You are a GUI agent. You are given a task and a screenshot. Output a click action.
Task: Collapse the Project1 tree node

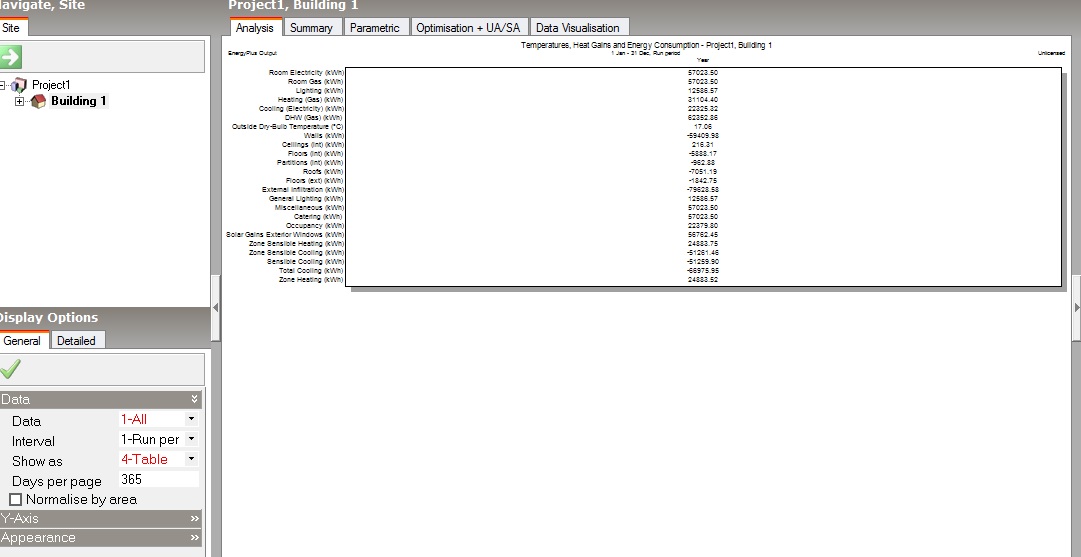(x=2, y=85)
